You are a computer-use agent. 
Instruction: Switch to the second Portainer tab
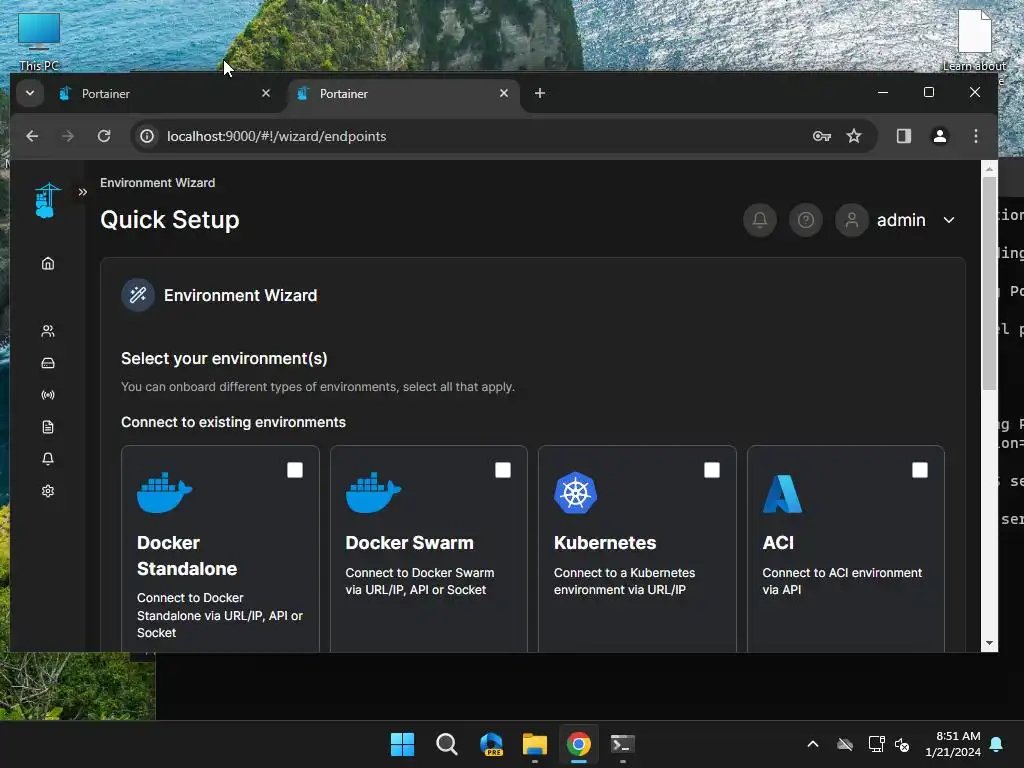point(403,94)
